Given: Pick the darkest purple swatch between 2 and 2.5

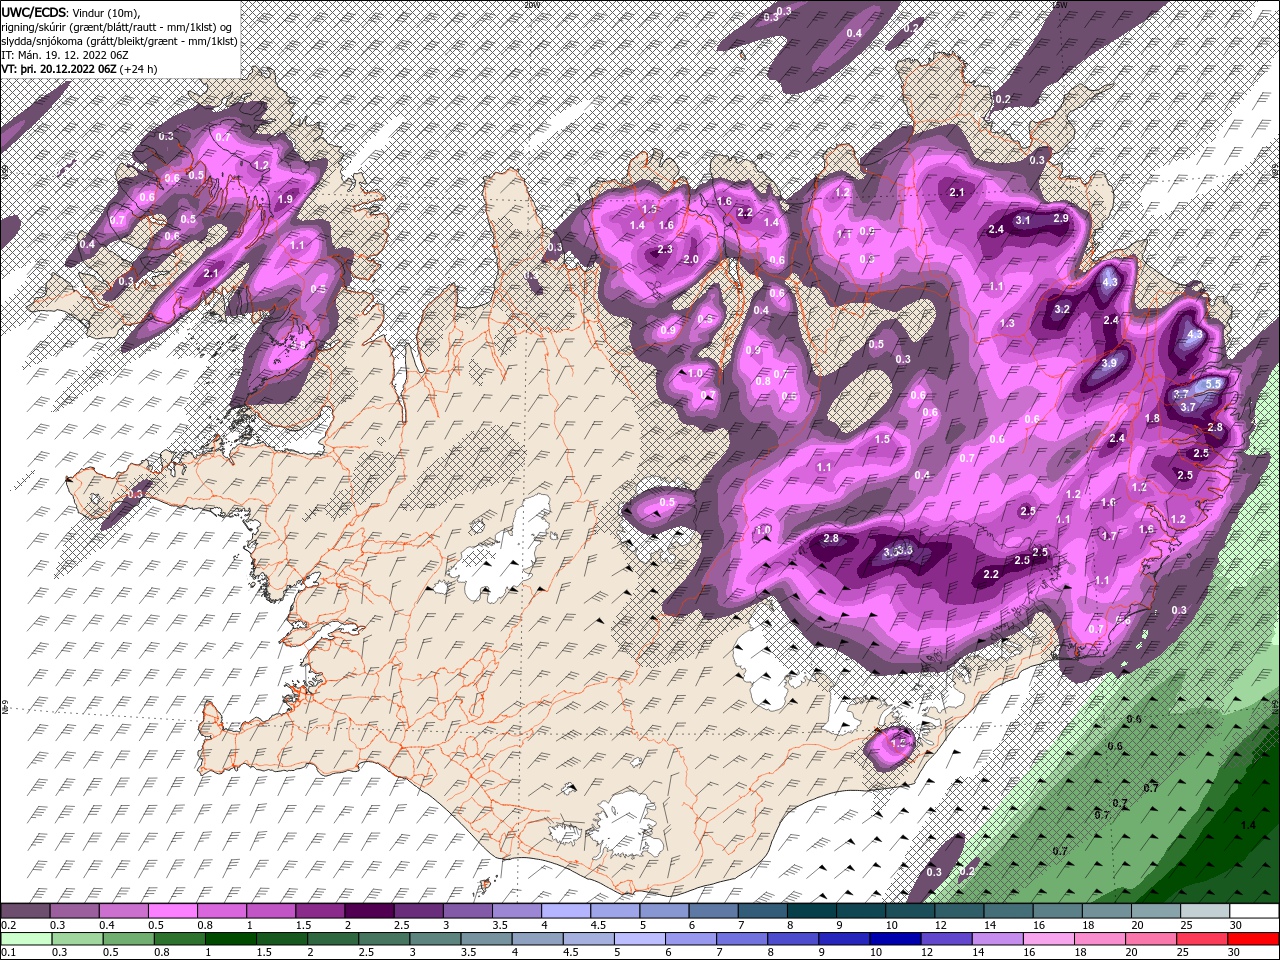Looking at the screenshot, I should 368,911.
